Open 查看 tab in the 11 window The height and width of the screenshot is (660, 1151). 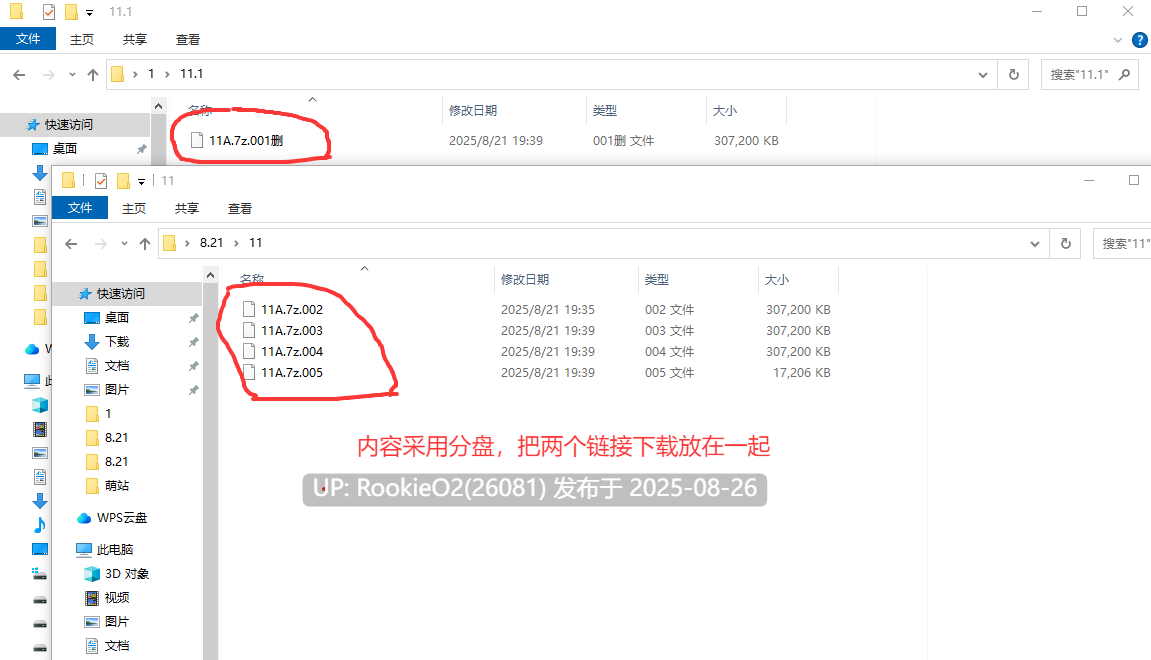click(239, 208)
